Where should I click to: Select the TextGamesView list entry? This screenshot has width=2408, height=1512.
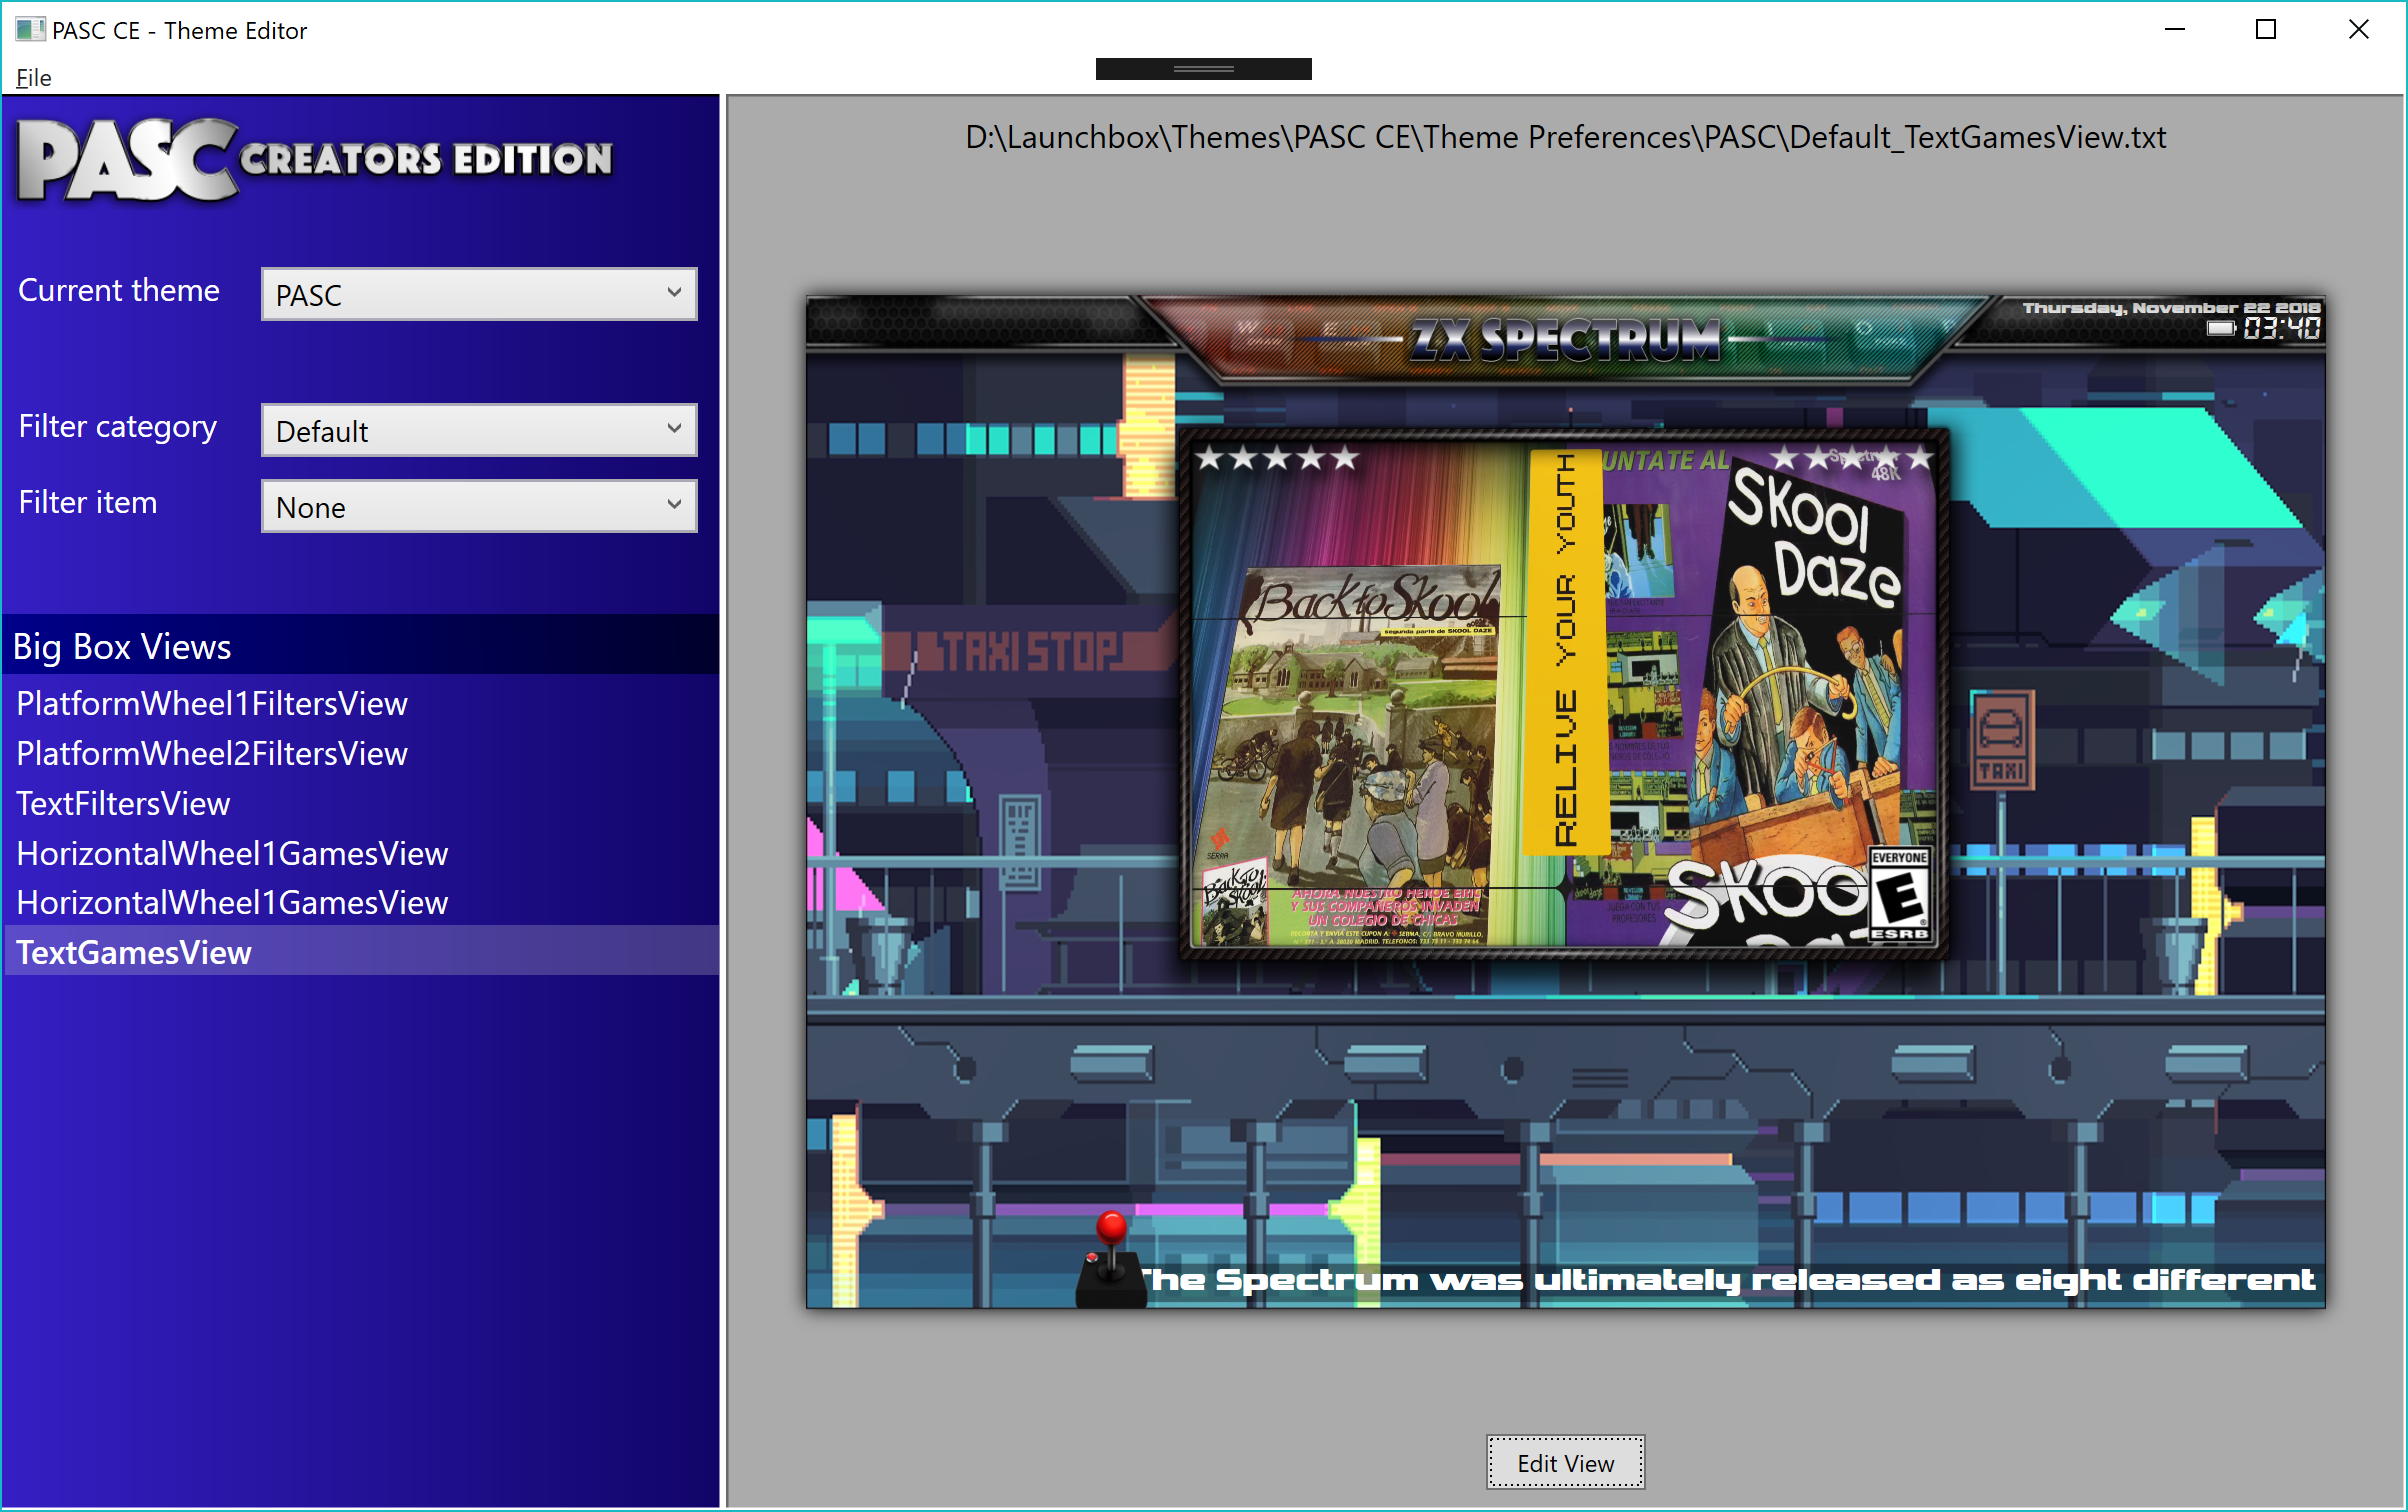pos(360,952)
